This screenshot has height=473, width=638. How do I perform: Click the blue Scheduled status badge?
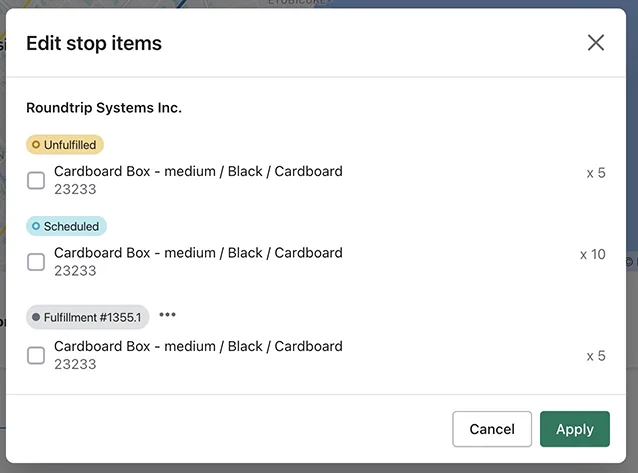(66, 226)
